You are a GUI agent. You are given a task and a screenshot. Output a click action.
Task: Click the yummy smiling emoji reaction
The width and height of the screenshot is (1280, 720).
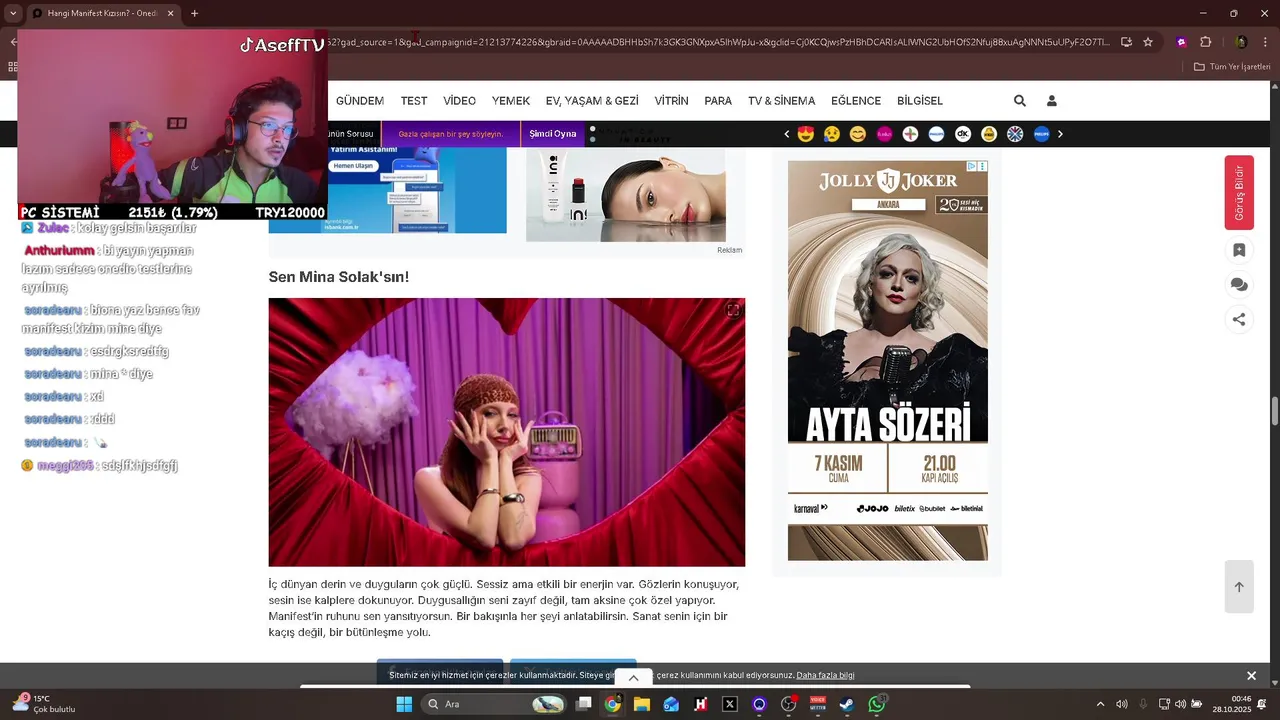coord(858,134)
